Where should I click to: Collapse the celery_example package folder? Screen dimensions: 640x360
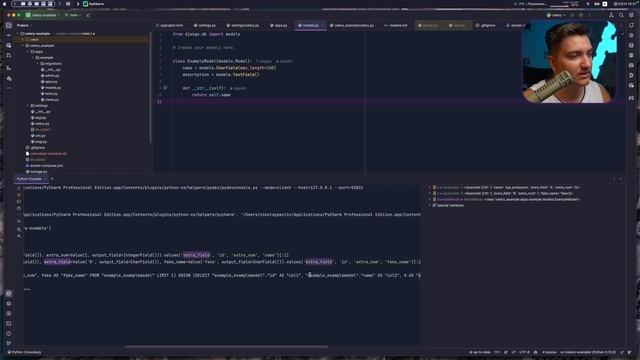click(23, 46)
